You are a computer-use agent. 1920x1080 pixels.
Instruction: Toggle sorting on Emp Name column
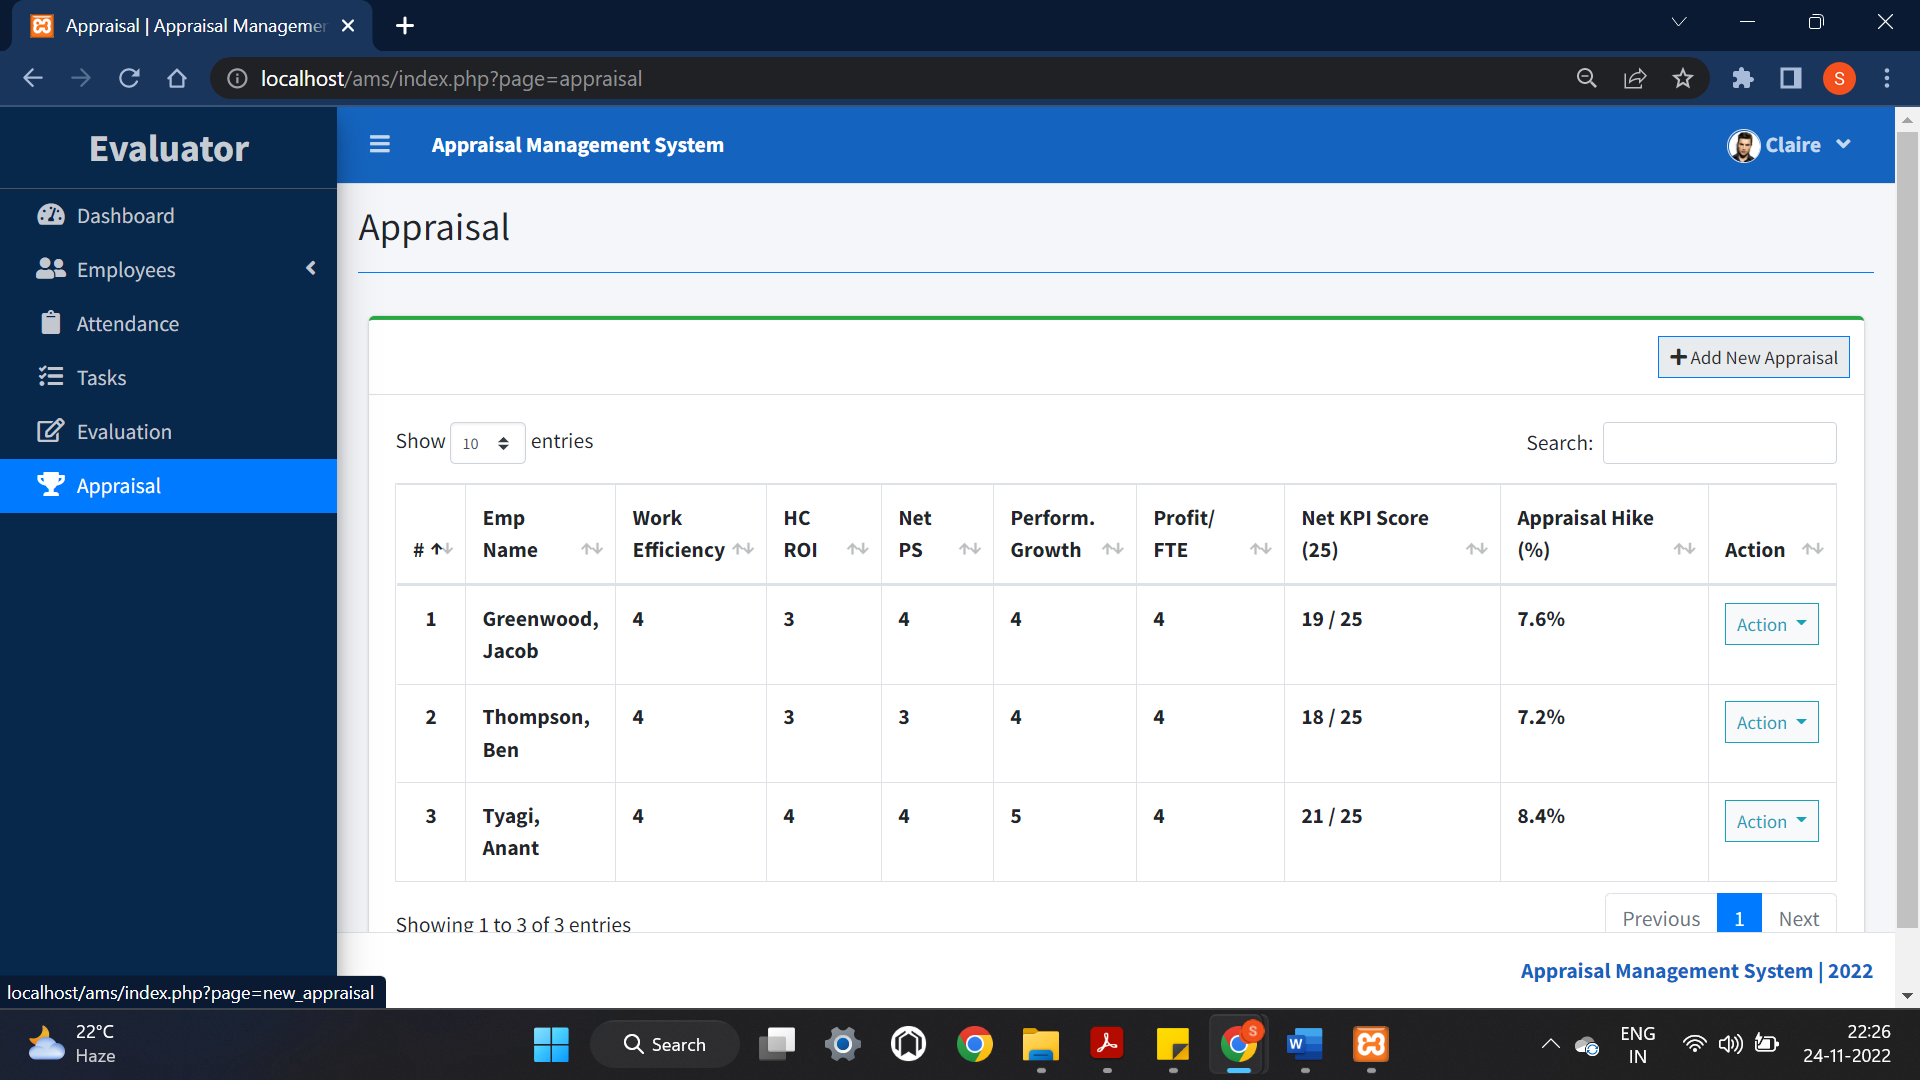pos(592,549)
